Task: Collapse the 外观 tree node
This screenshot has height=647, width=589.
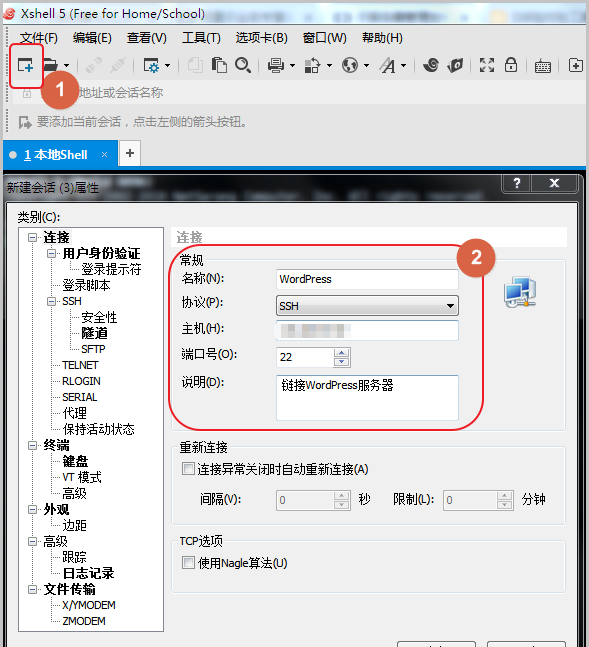Action: (x=32, y=510)
